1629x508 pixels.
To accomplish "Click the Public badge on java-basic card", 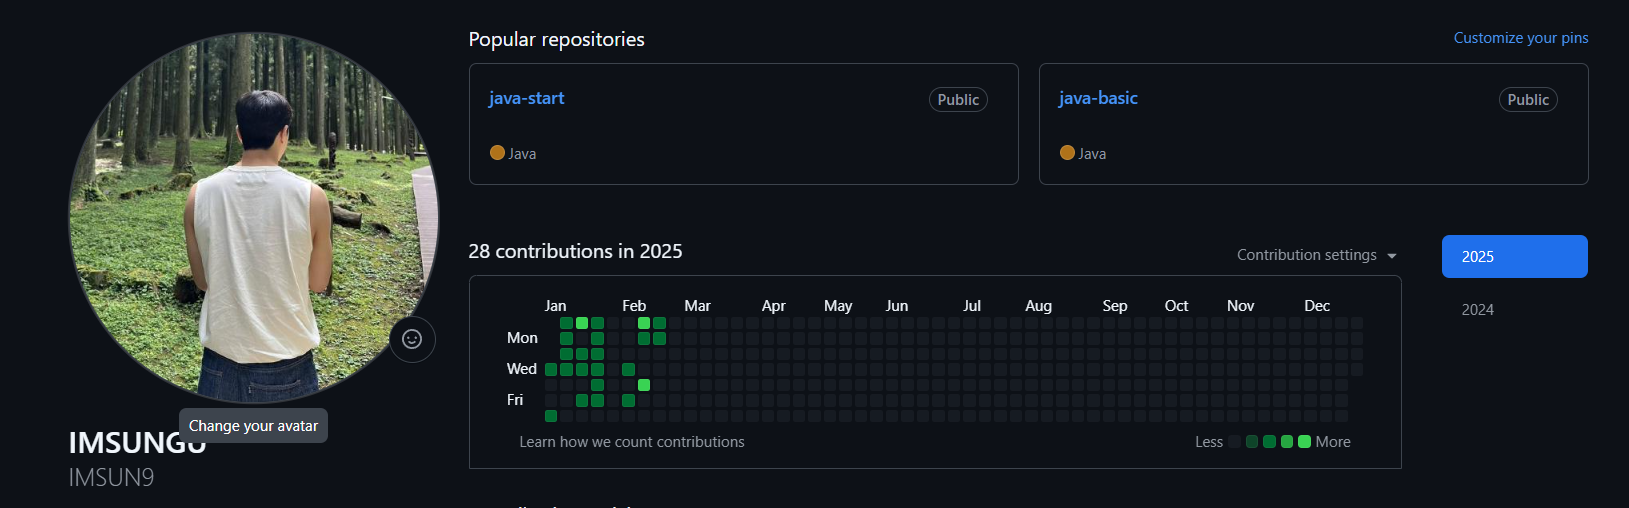I will tap(1527, 100).
